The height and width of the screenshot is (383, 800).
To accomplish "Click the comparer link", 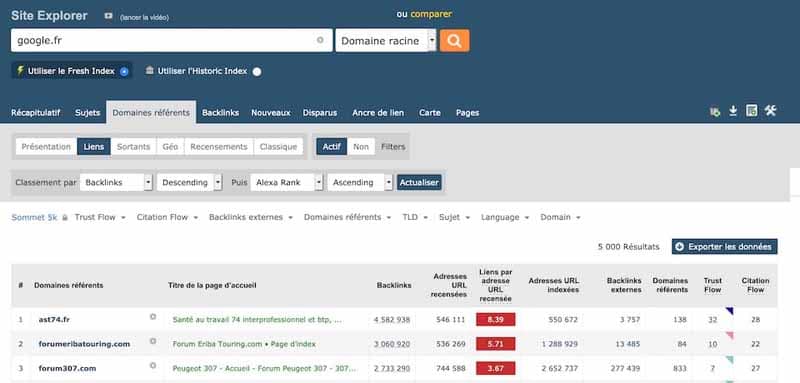I will pyautogui.click(x=431, y=14).
